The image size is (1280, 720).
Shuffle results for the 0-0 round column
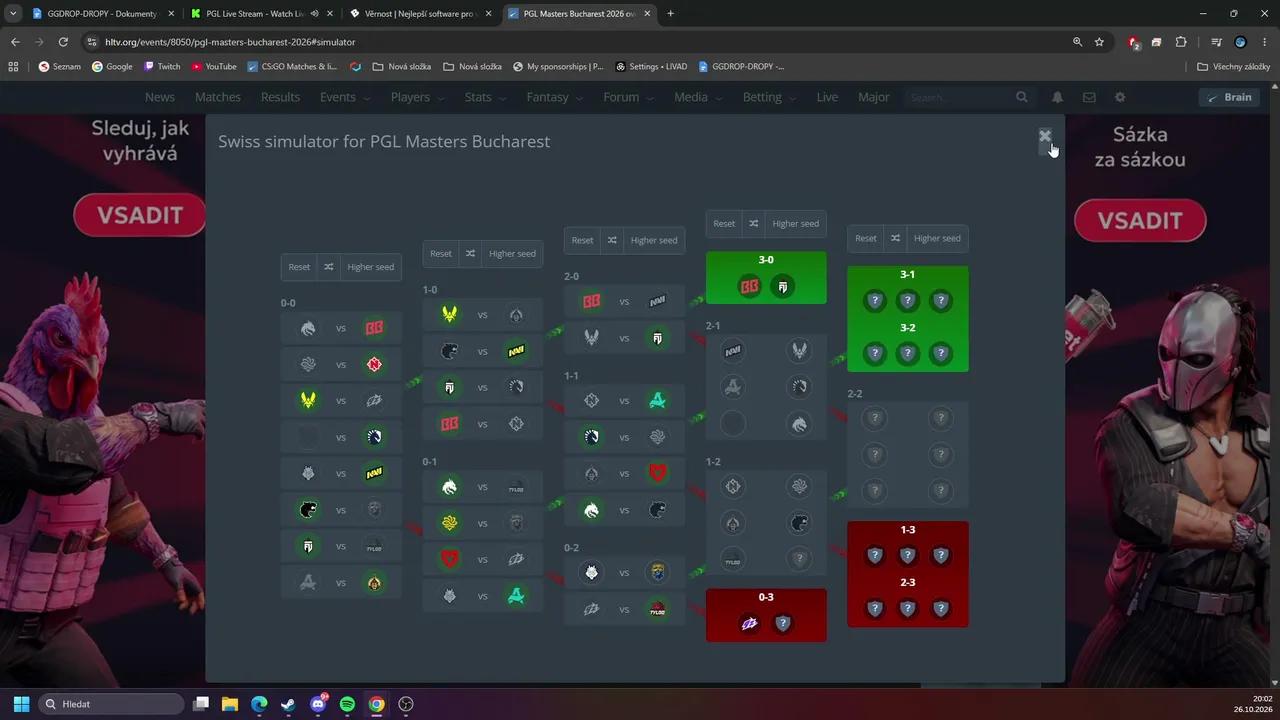329,267
